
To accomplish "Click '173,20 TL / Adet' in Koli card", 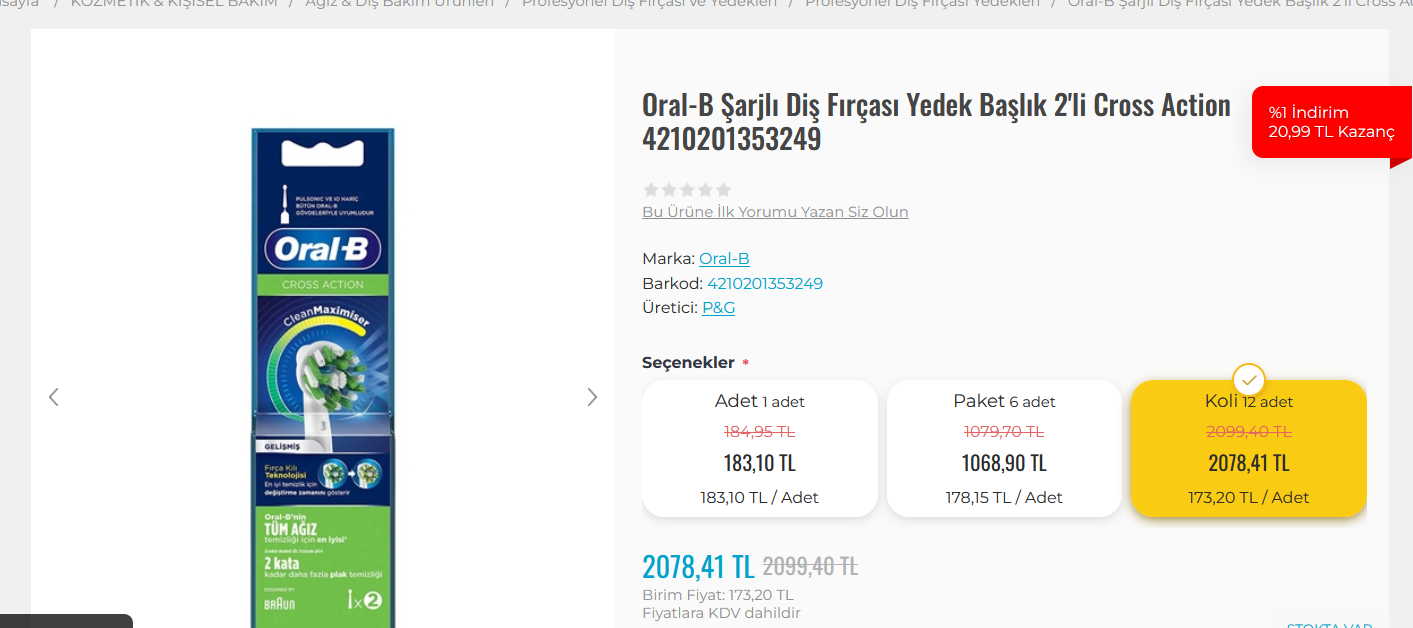I will point(1249,497).
